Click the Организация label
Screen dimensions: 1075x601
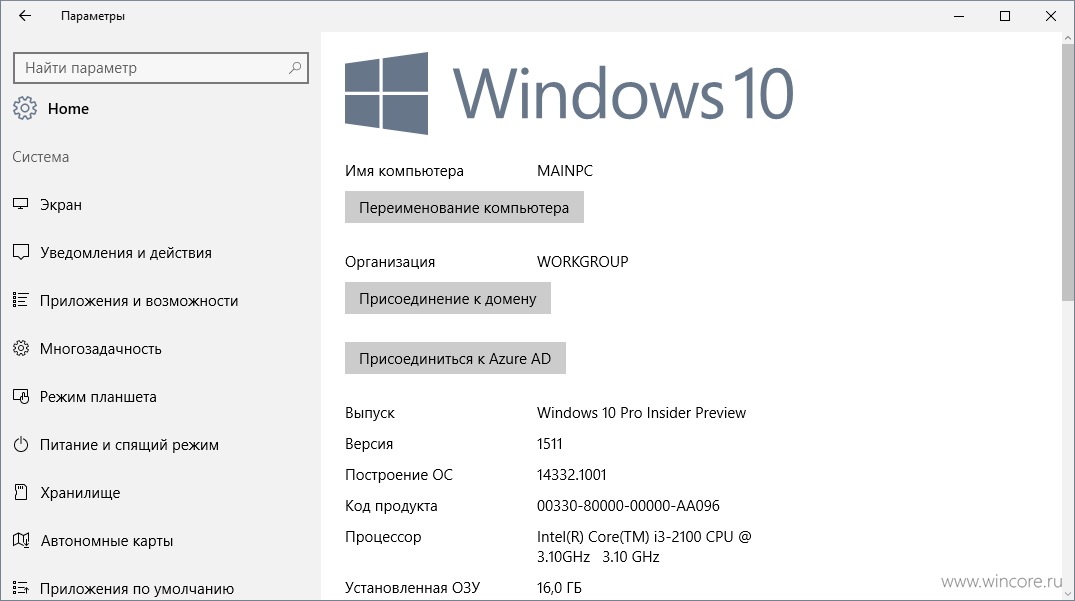pyautogui.click(x=390, y=262)
